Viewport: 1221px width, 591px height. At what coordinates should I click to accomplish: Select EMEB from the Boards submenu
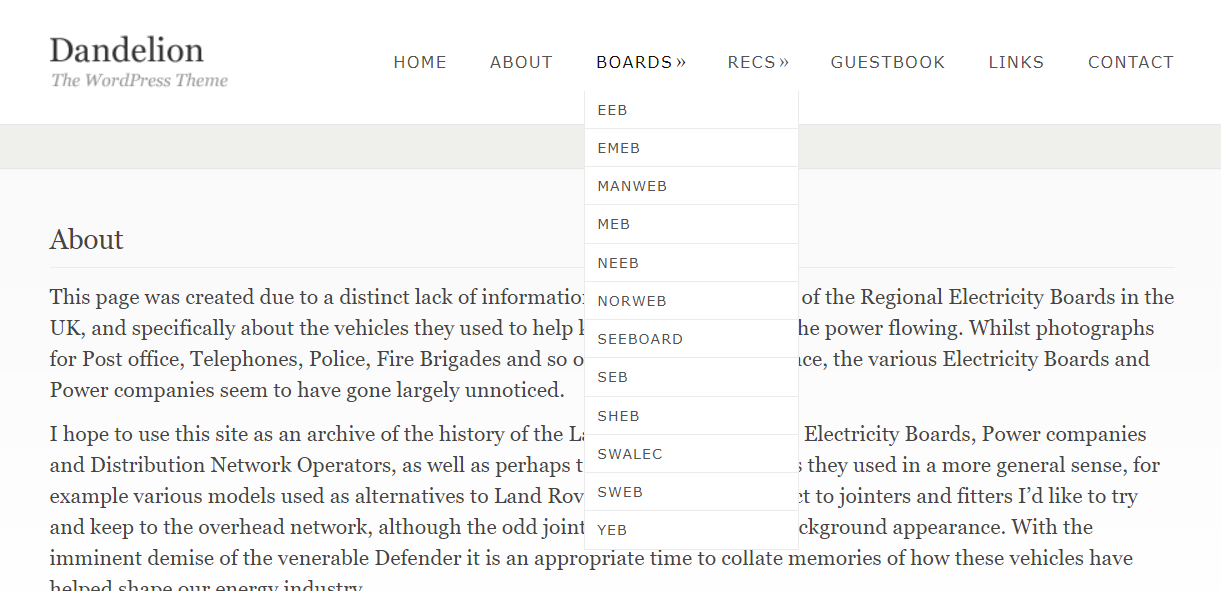(x=691, y=148)
